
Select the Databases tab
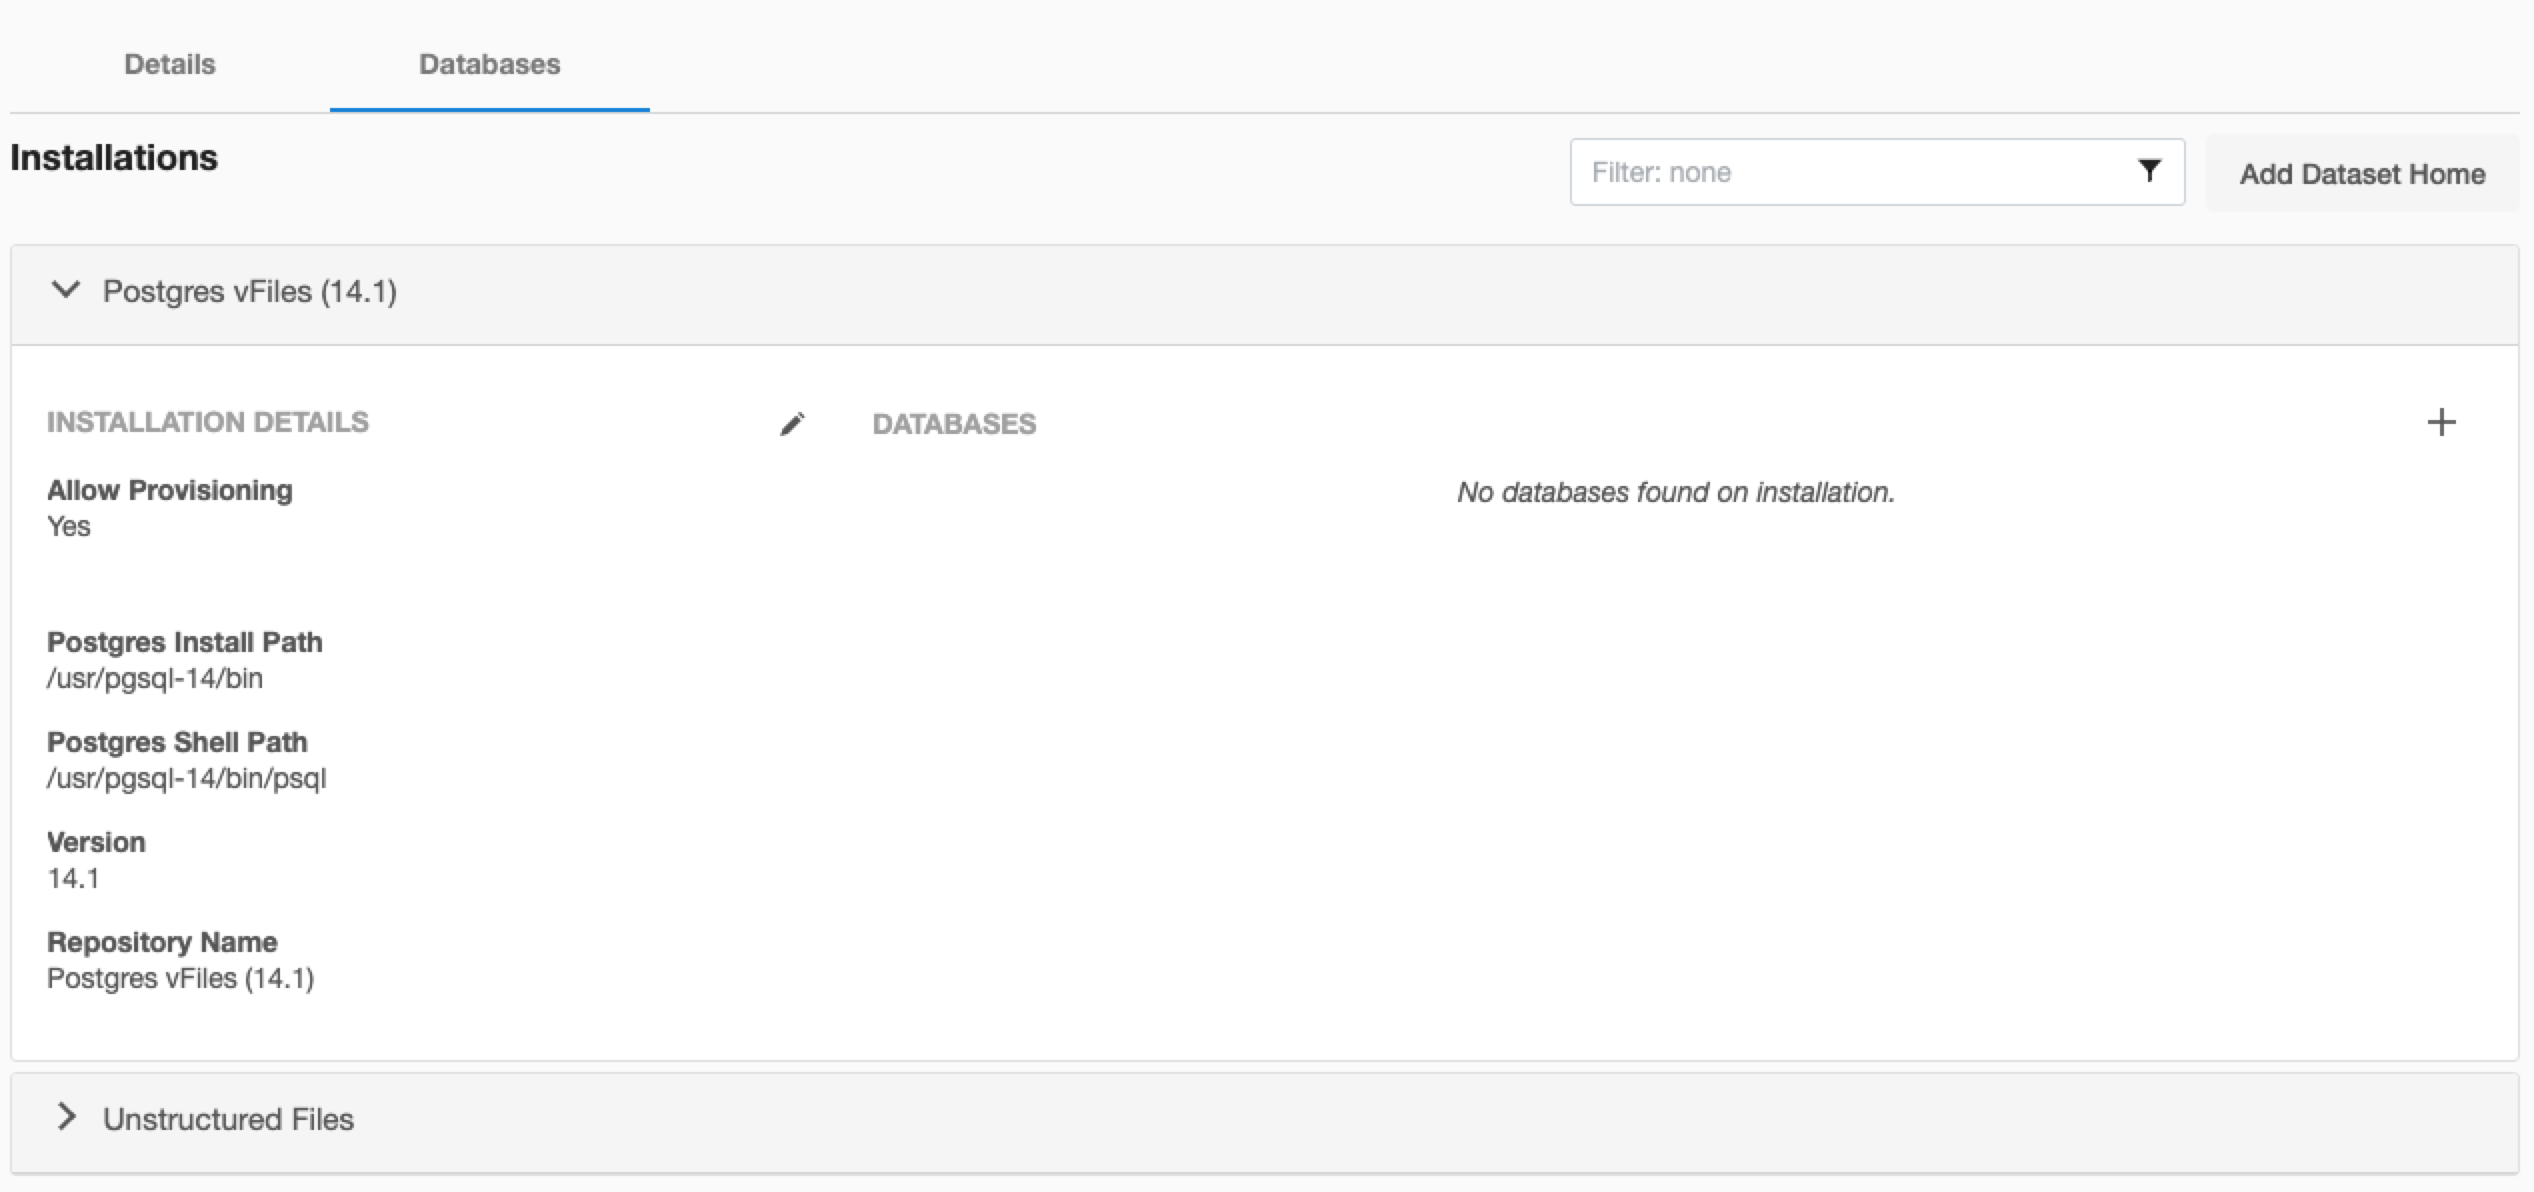click(489, 64)
